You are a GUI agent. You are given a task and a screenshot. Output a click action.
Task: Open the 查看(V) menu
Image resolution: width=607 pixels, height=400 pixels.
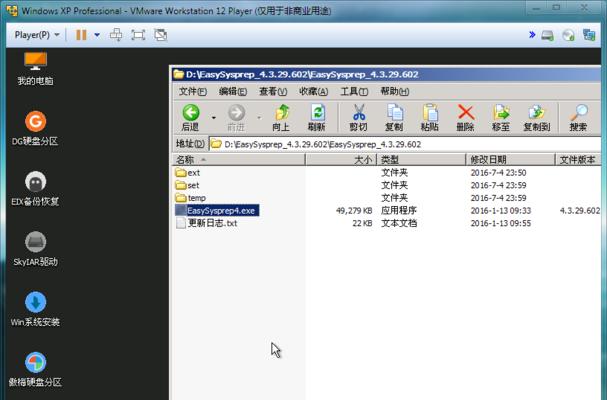(x=273, y=91)
